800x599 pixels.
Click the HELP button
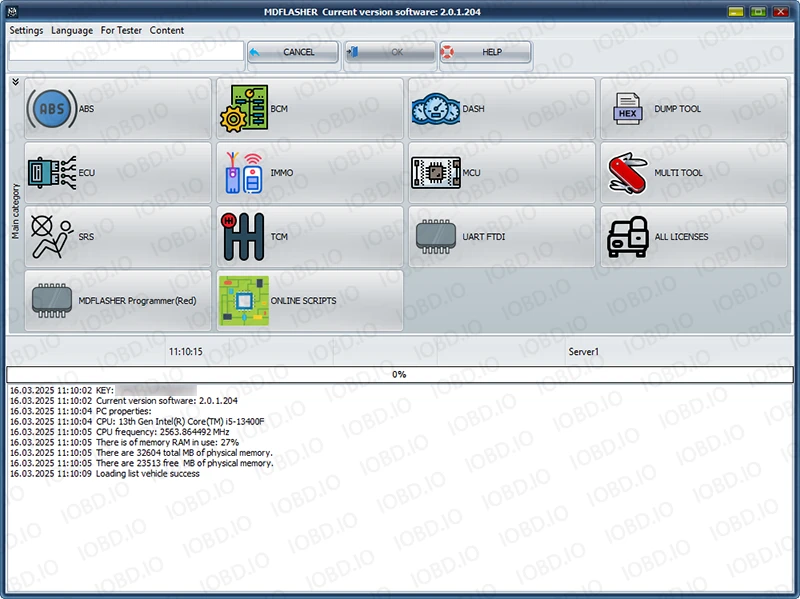[486, 52]
